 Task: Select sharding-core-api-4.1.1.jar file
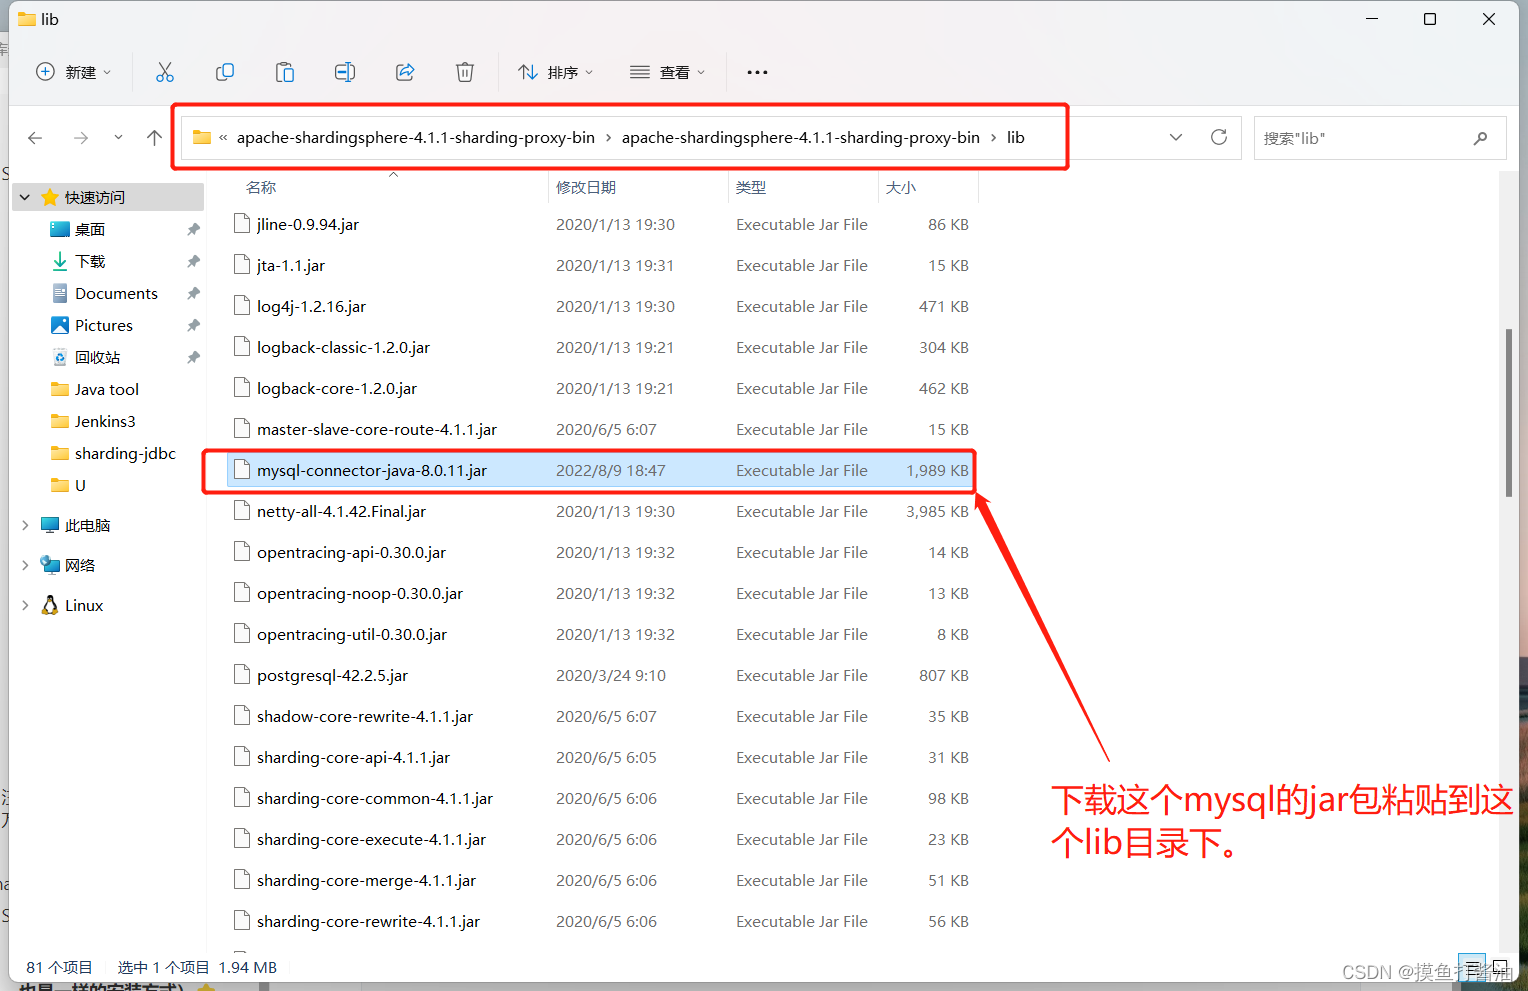coord(600,757)
